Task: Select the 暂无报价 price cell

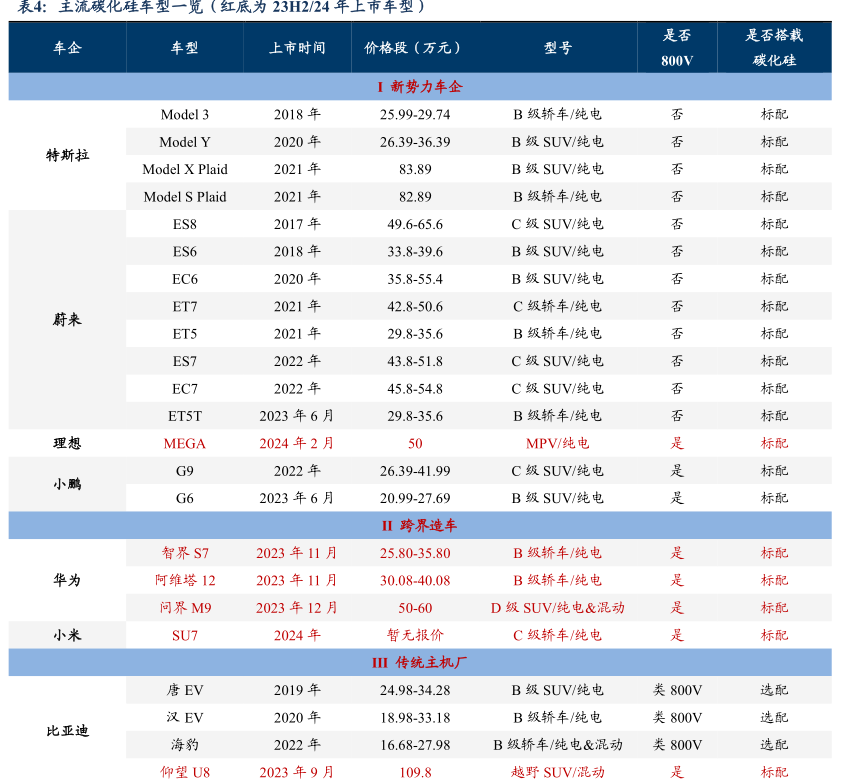Action: click(415, 635)
